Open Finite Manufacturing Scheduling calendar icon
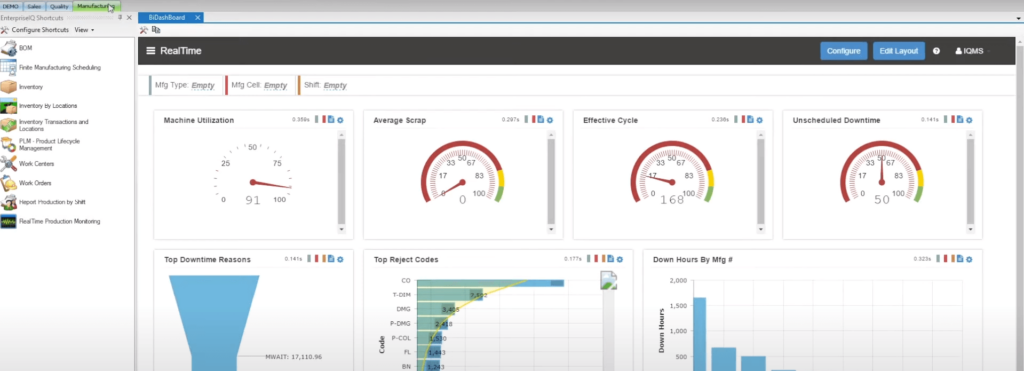Image resolution: width=1024 pixels, height=371 pixels. (x=8, y=67)
